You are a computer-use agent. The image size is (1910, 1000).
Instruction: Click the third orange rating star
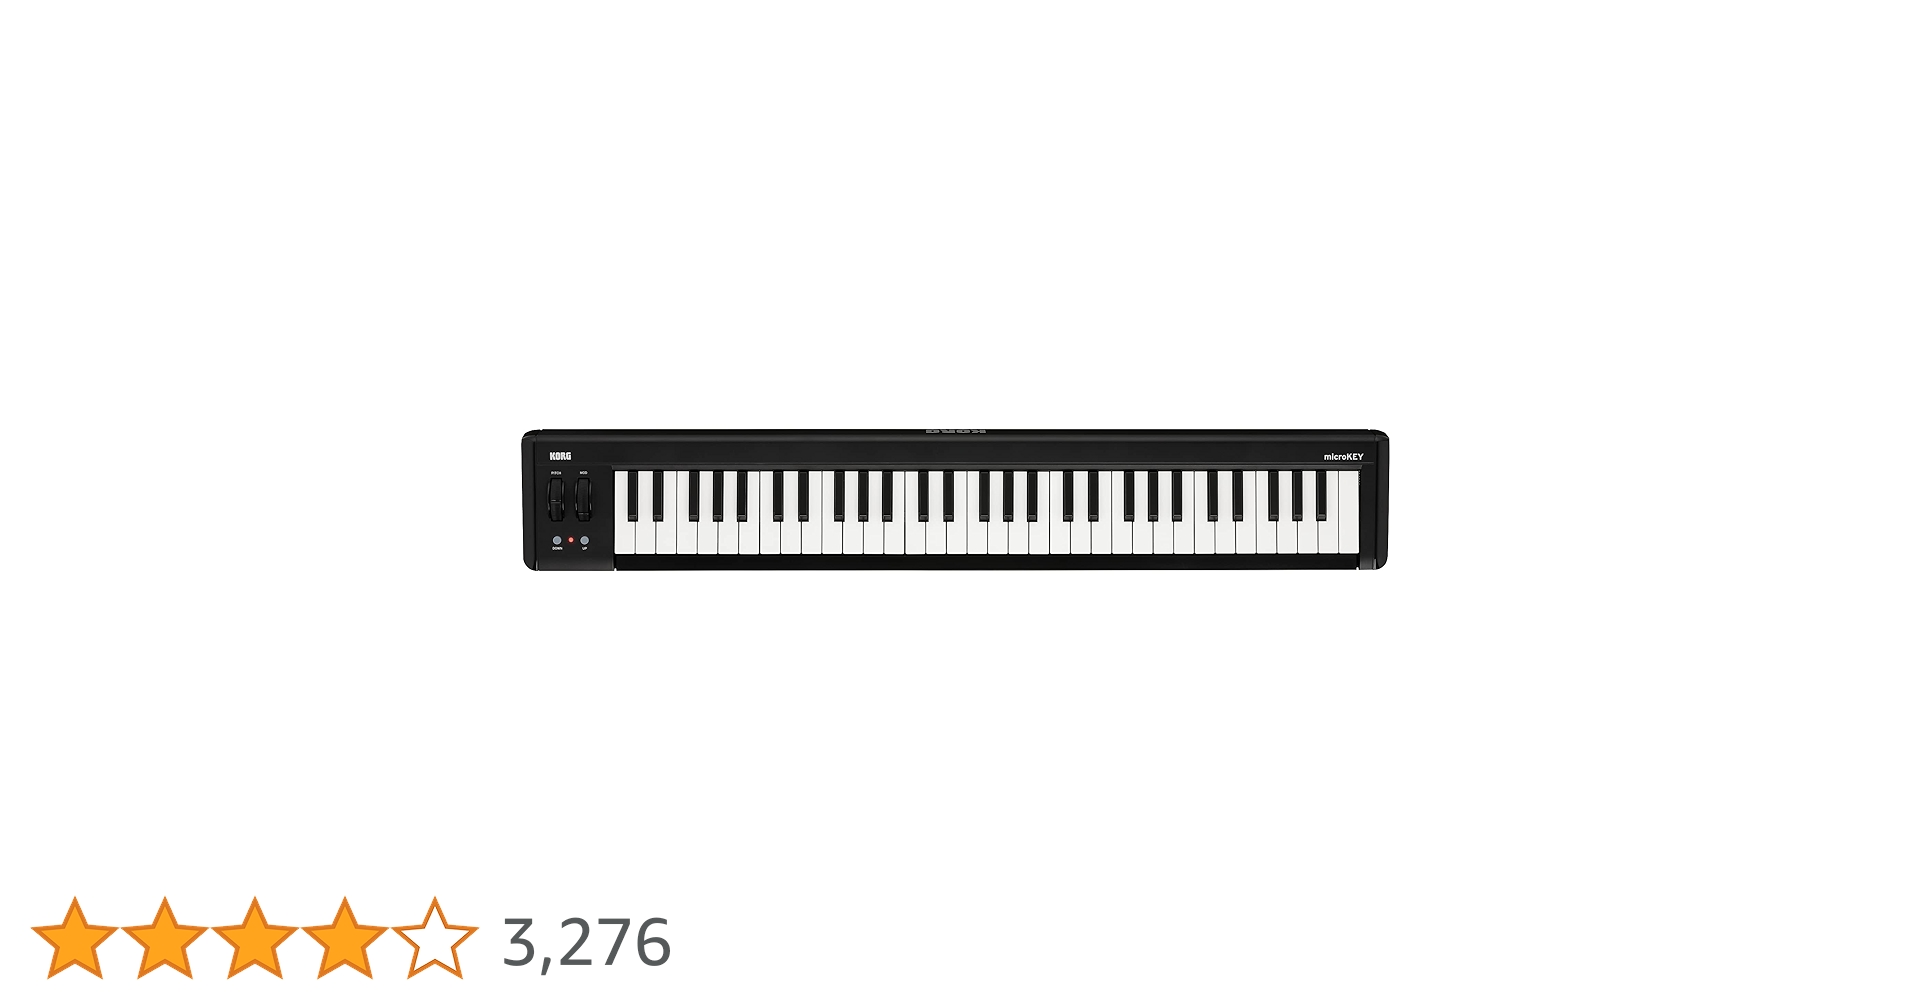click(x=255, y=937)
